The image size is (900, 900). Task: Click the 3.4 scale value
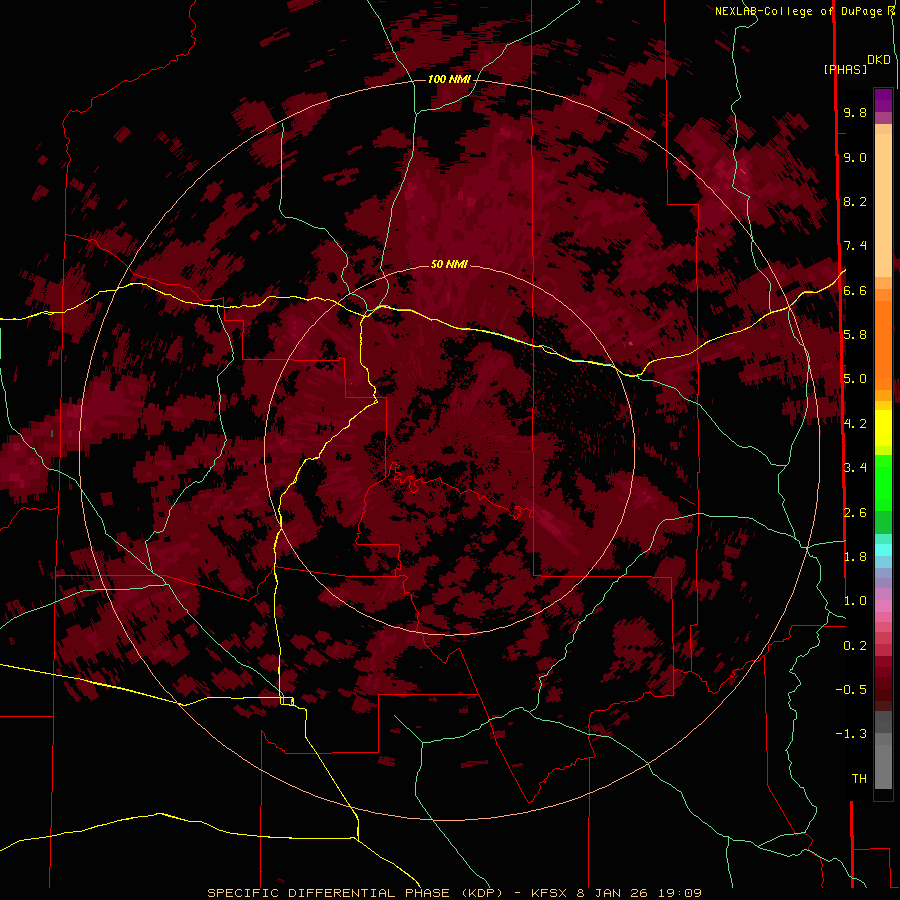point(855,468)
